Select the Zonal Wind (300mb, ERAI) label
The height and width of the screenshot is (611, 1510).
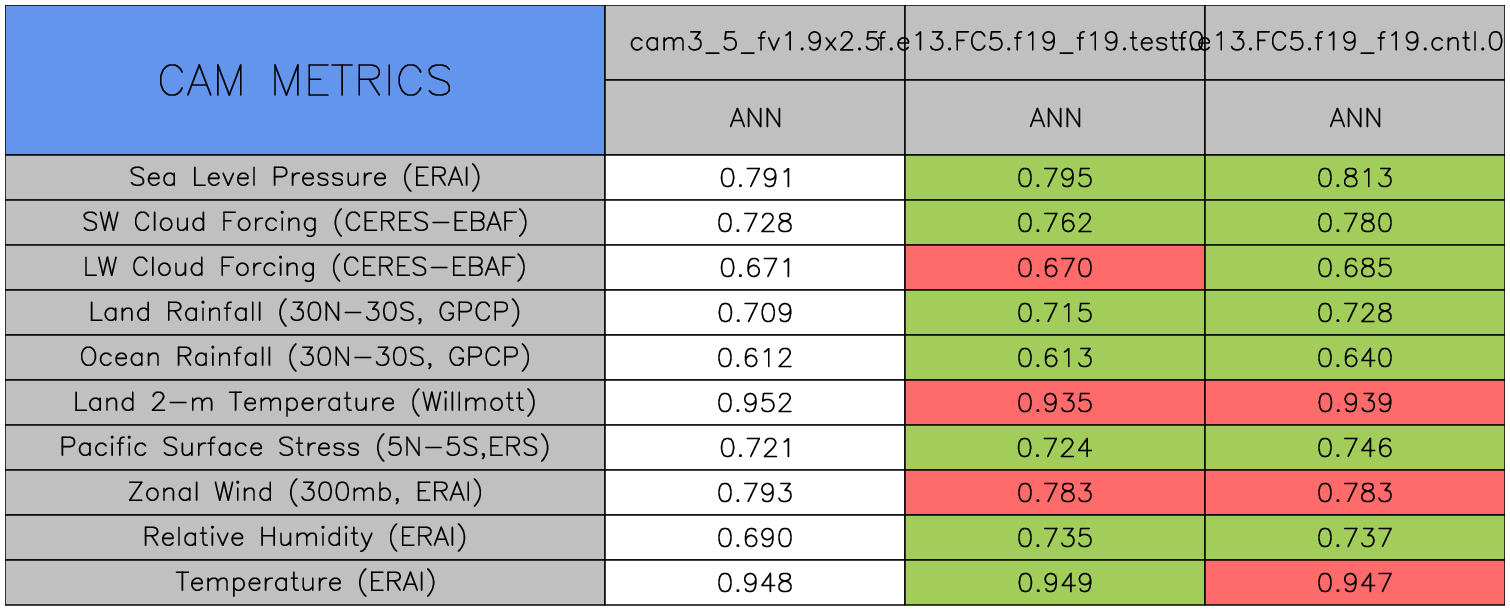click(x=305, y=492)
